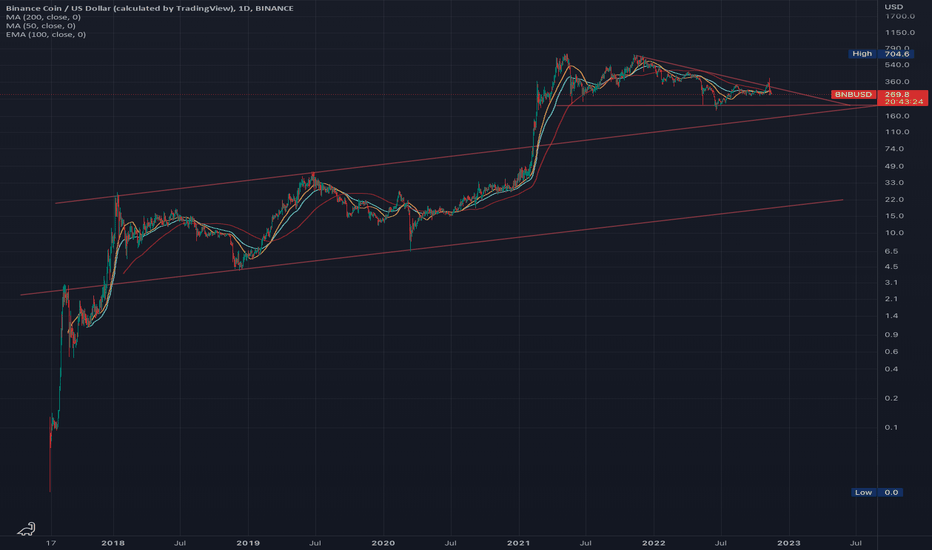Click the 17 label on time axis
Viewport: 932px width, 550px height.
point(52,543)
